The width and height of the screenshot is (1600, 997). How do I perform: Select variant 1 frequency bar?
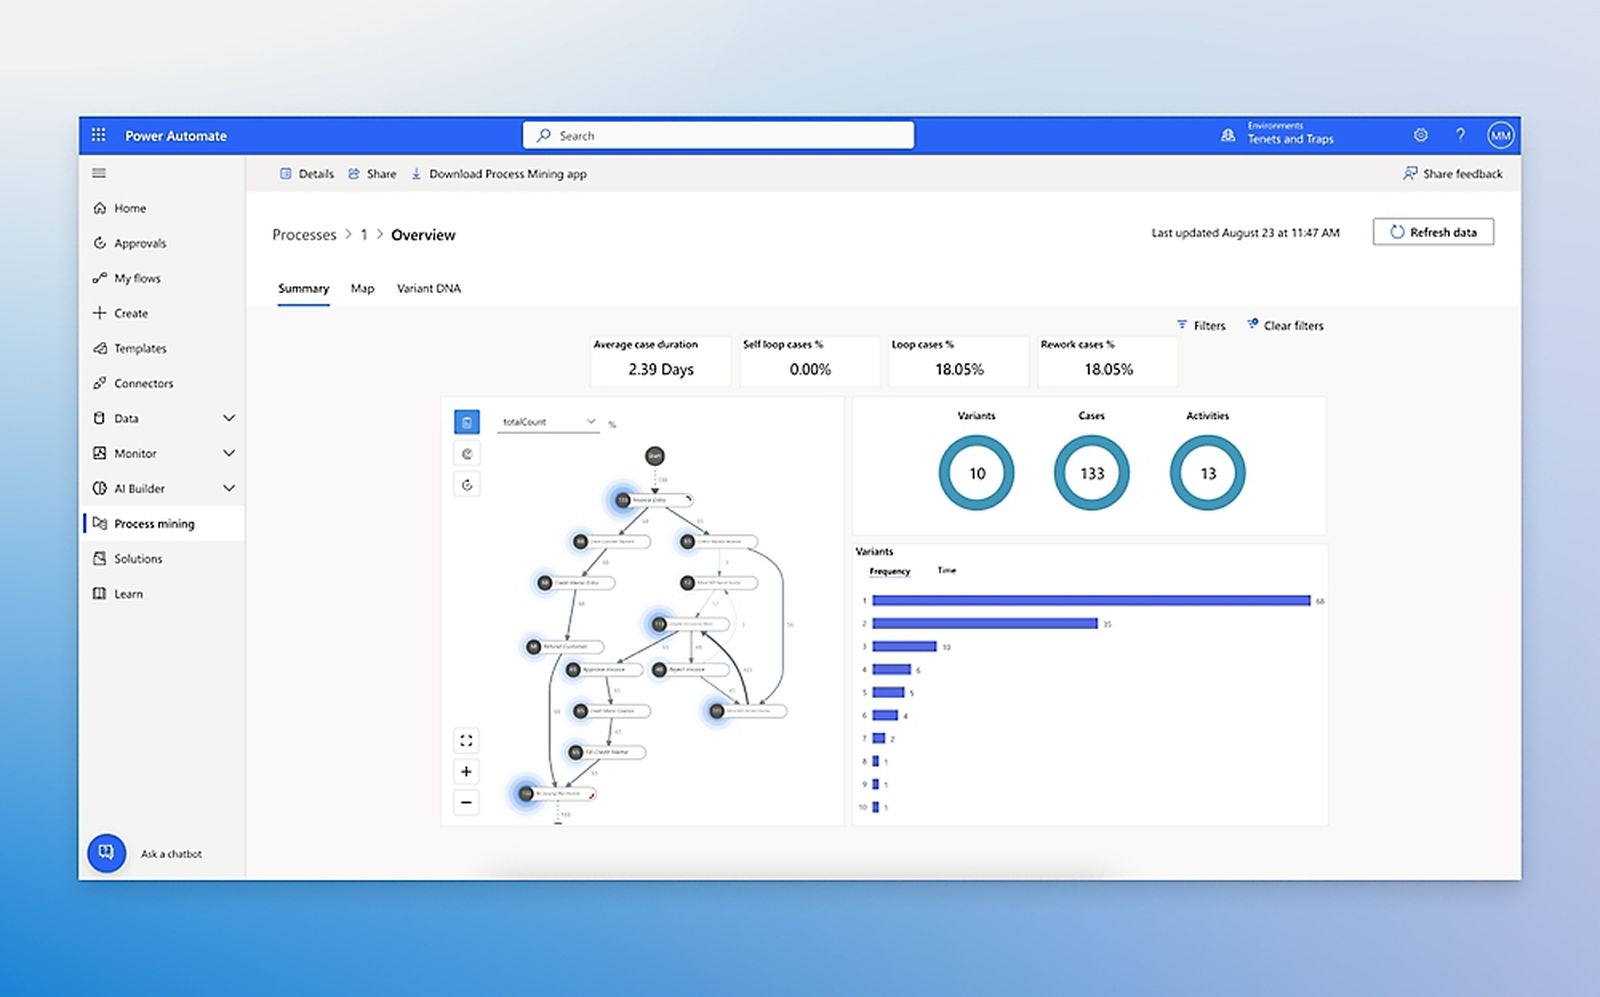(1090, 601)
